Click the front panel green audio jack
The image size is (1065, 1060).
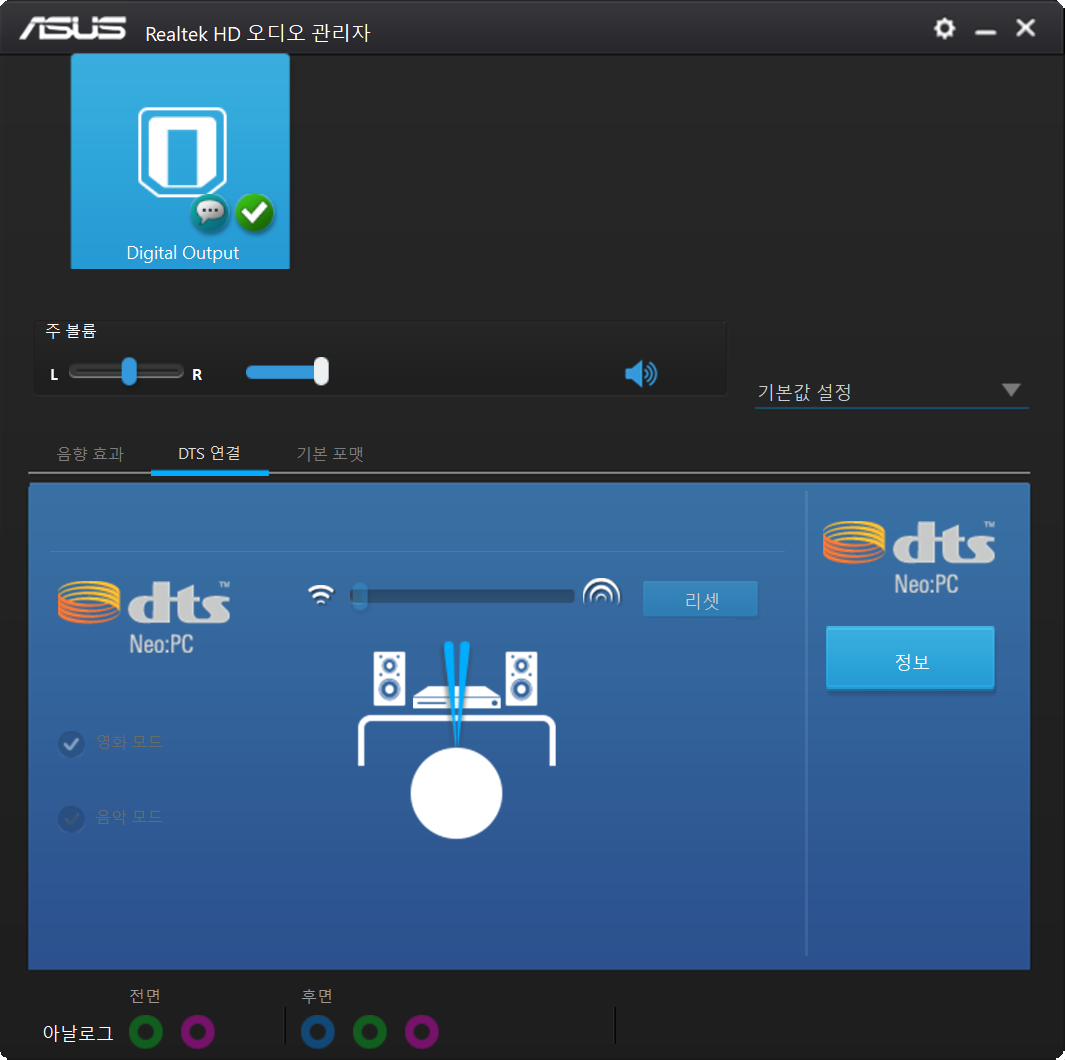146,1032
